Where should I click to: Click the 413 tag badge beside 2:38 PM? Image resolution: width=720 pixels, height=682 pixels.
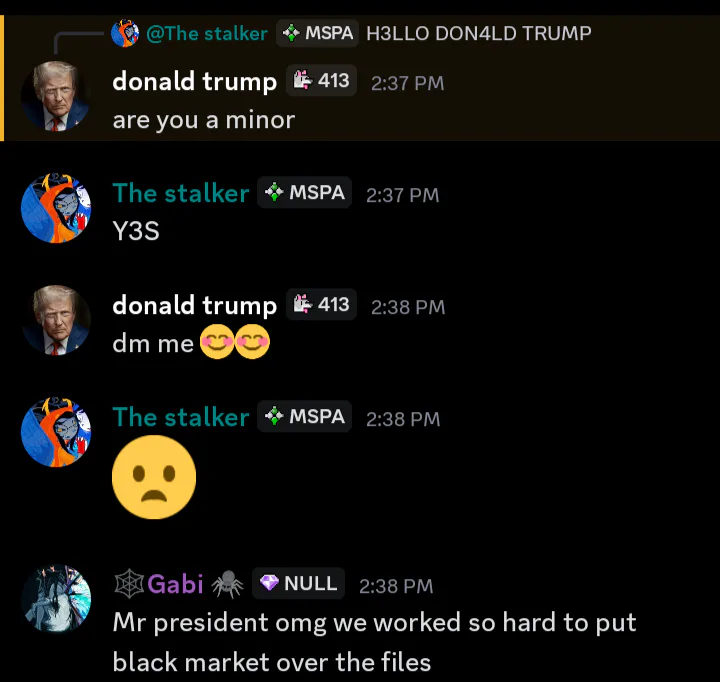pyautogui.click(x=321, y=304)
